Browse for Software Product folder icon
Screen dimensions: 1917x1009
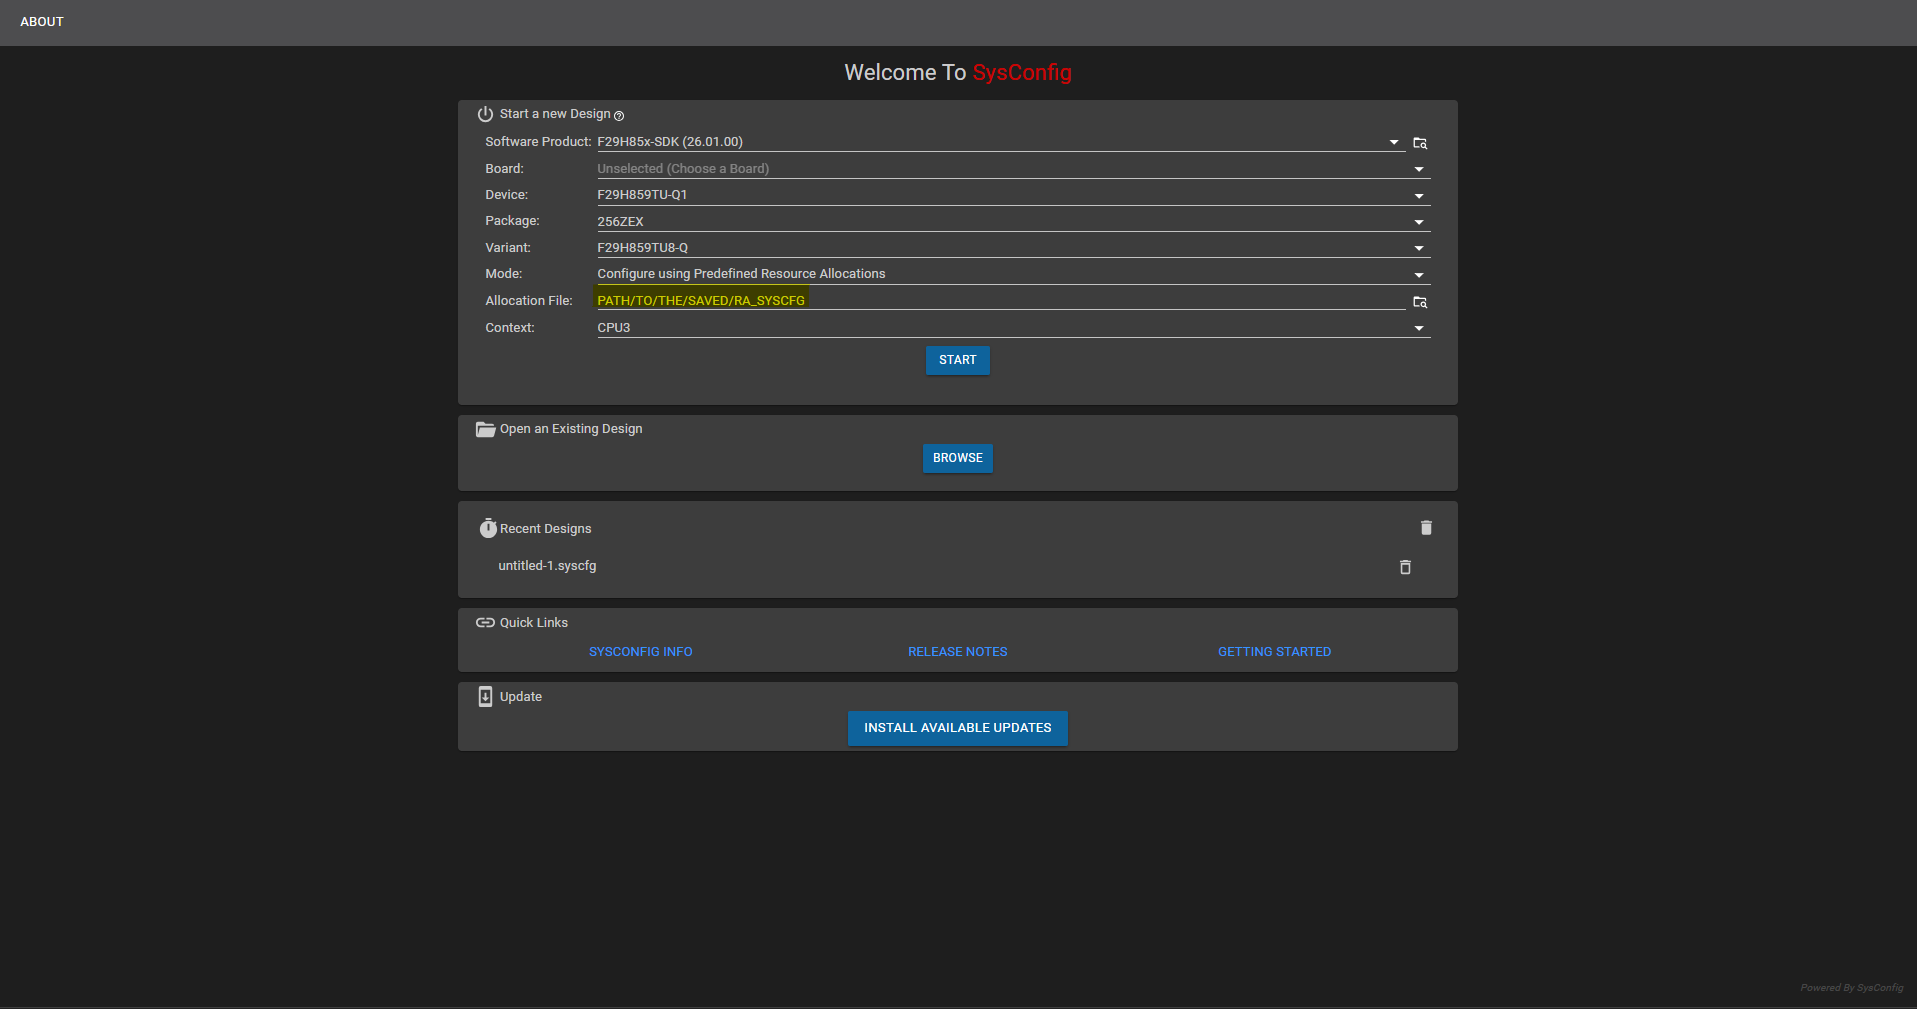click(x=1420, y=143)
